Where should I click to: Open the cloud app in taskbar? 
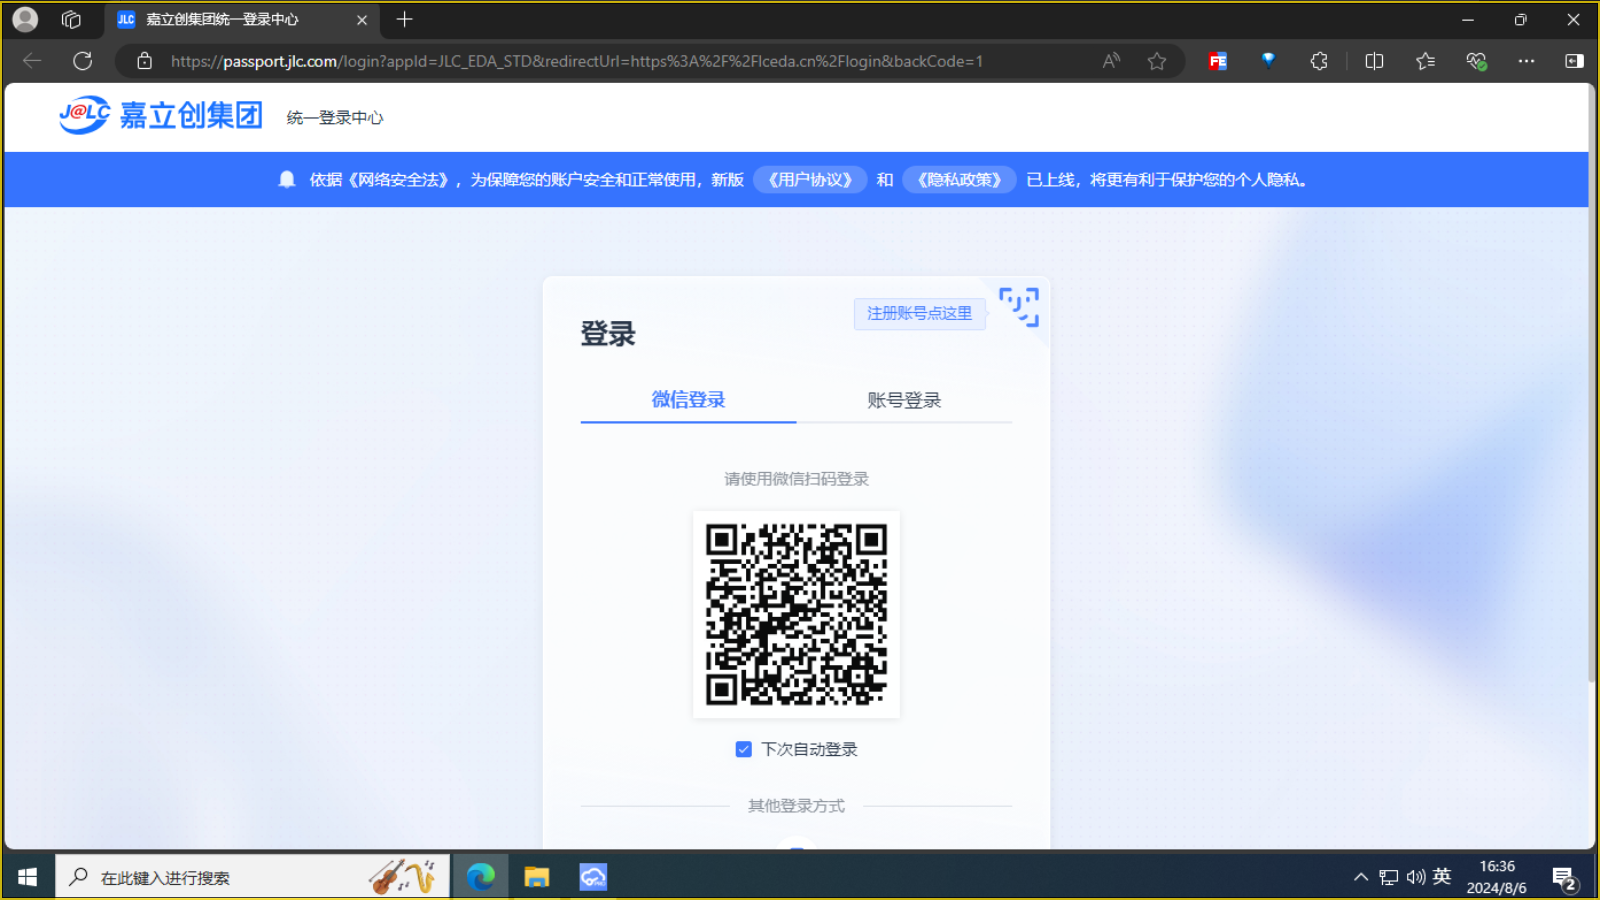click(593, 877)
